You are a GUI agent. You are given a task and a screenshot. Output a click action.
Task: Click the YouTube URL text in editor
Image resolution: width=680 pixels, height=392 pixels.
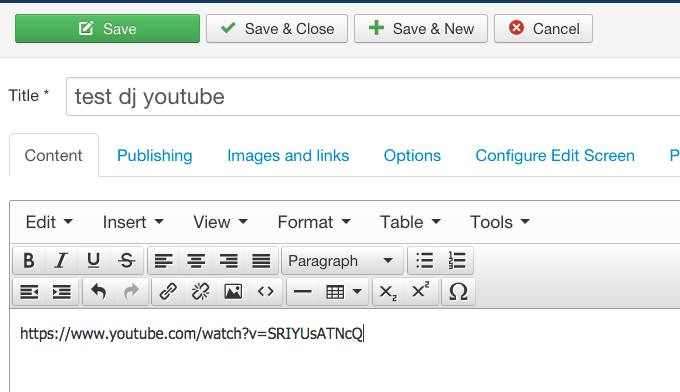(x=191, y=333)
